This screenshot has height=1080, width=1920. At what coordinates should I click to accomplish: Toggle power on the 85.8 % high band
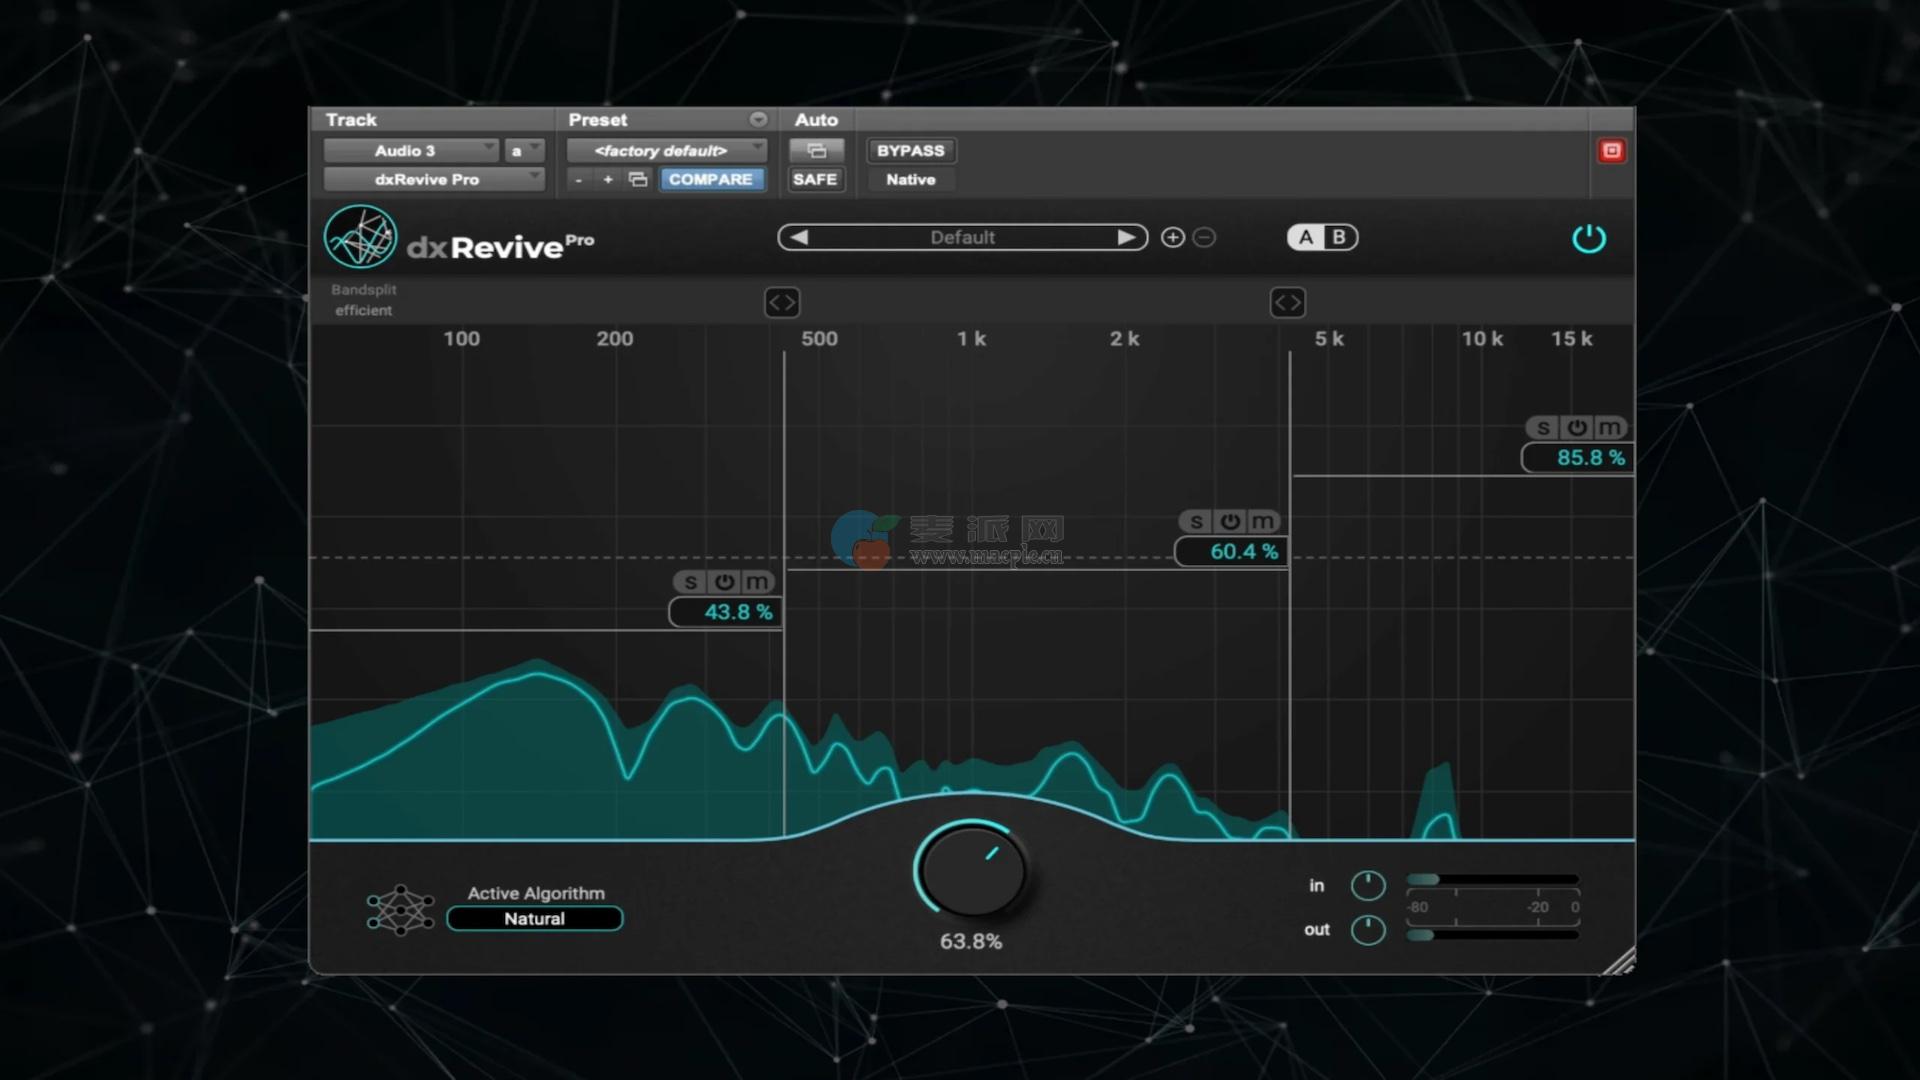tap(1577, 428)
